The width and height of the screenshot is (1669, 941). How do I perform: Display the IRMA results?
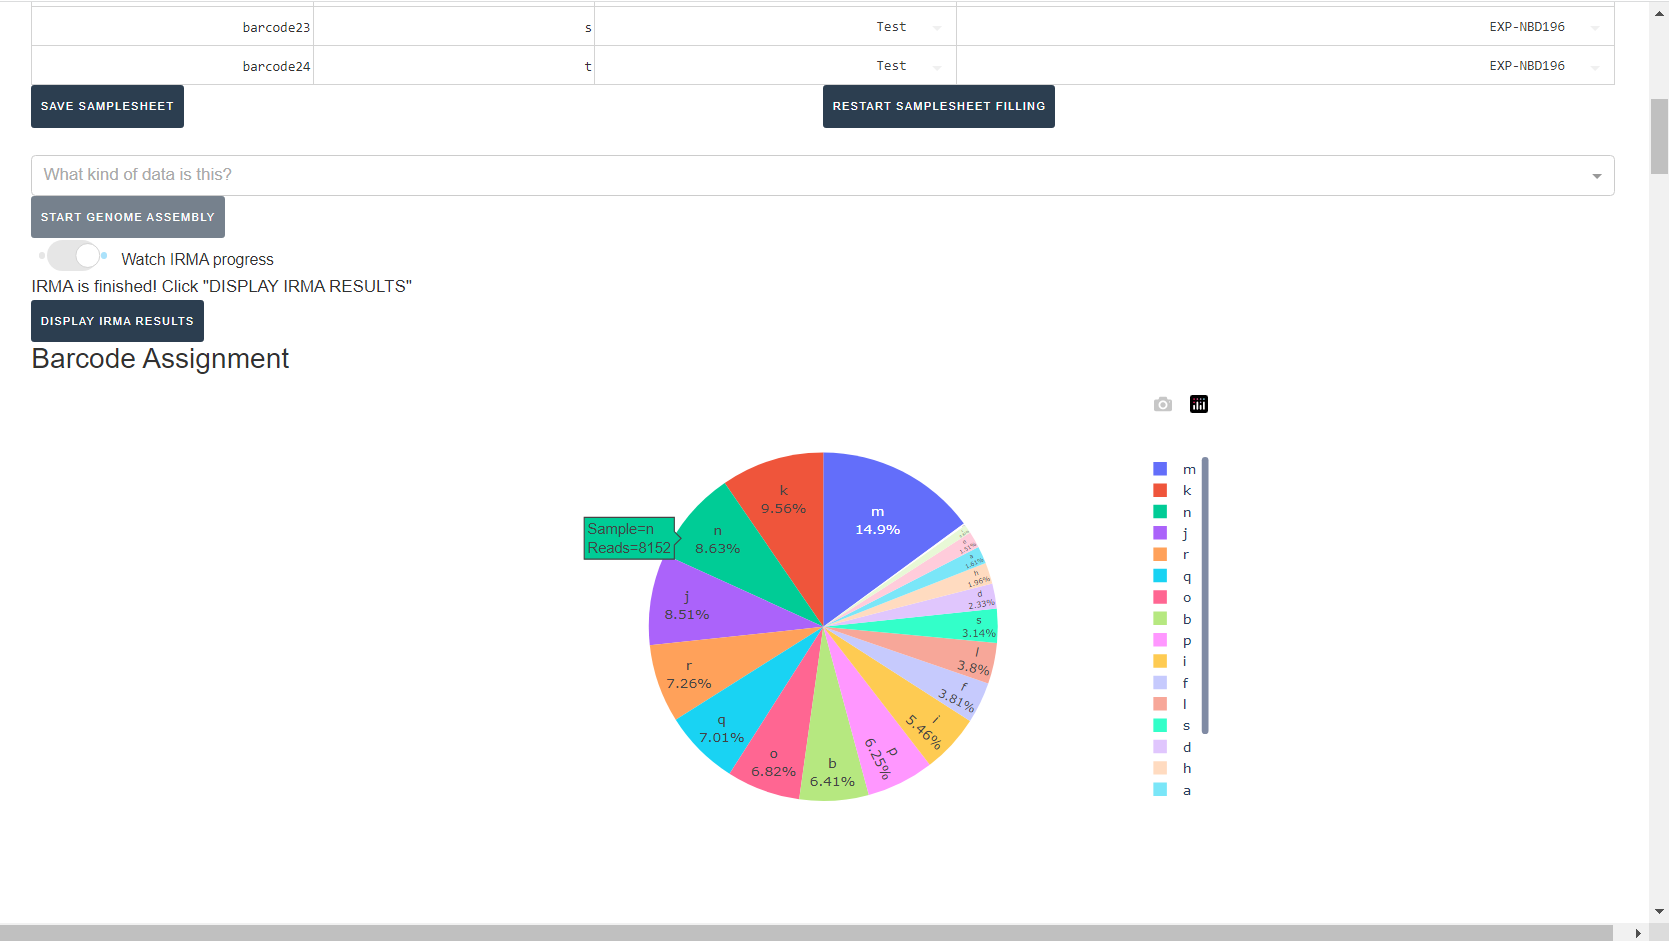tap(117, 321)
